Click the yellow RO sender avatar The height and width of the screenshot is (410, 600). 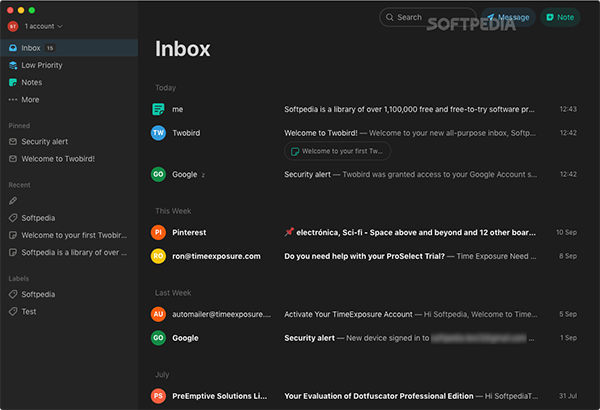(x=158, y=256)
